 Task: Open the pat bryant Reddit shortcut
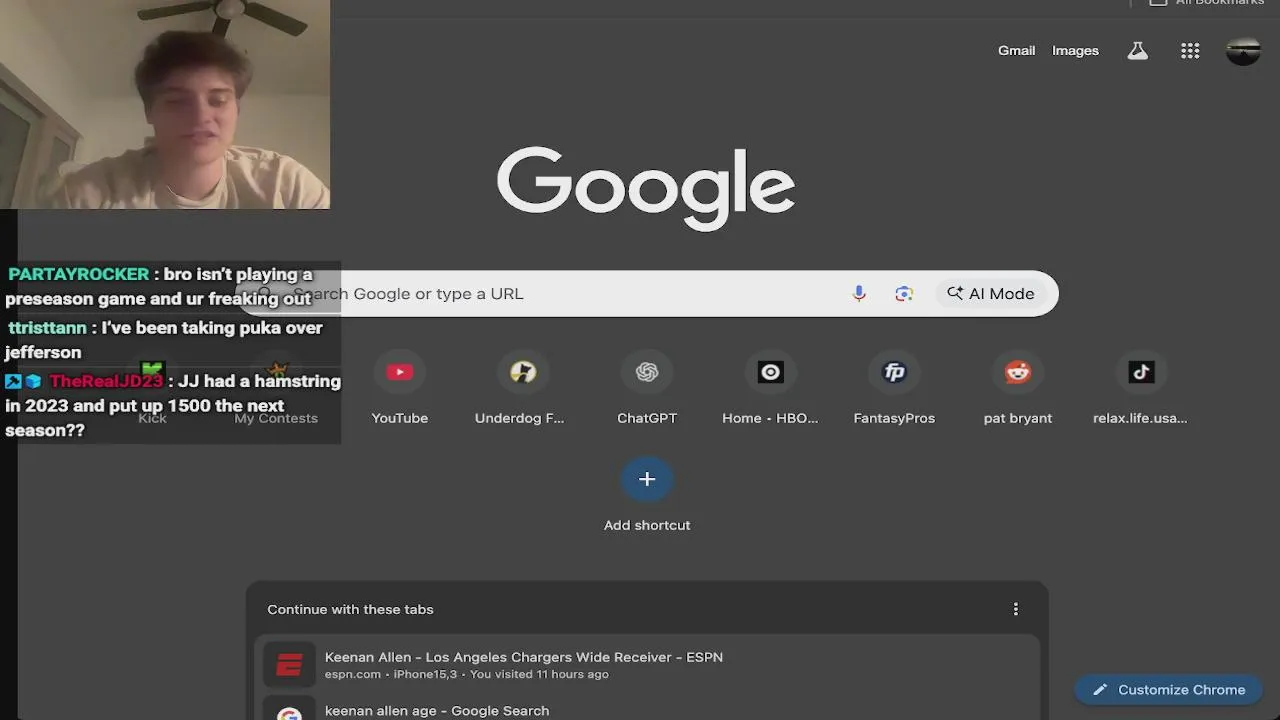tap(1018, 389)
